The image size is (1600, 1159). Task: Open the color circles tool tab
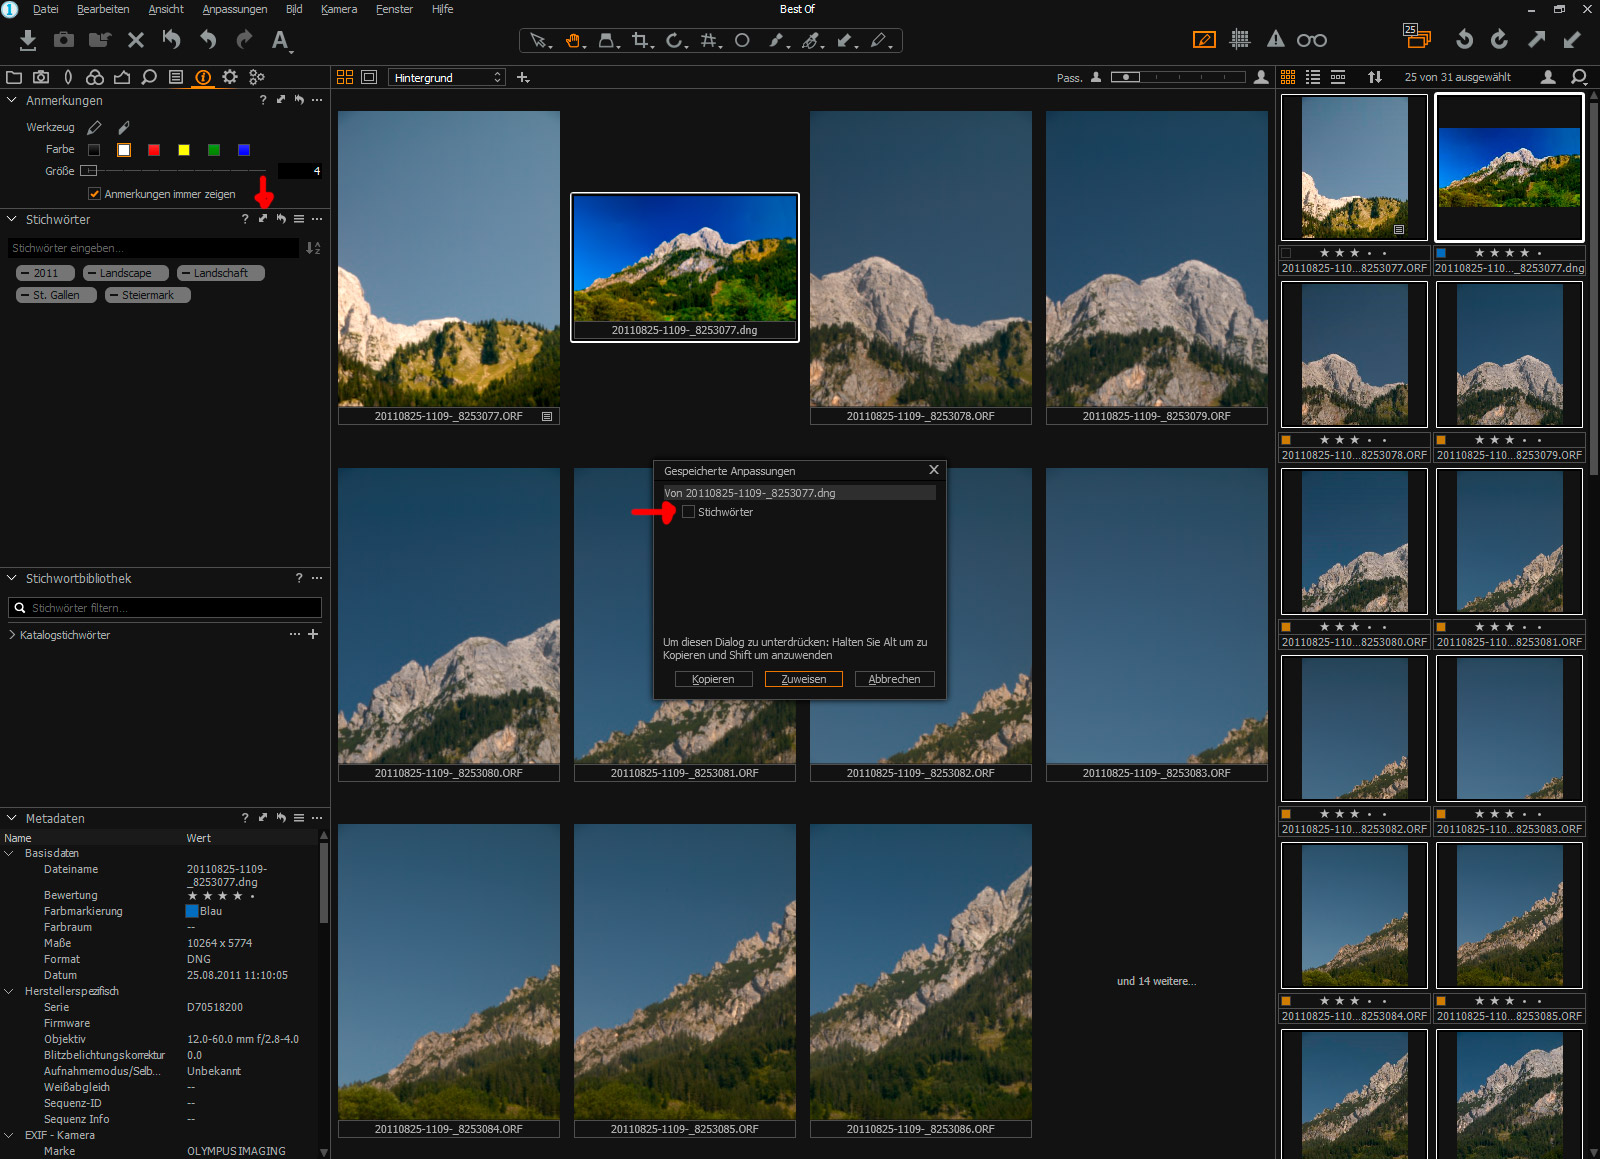click(95, 77)
